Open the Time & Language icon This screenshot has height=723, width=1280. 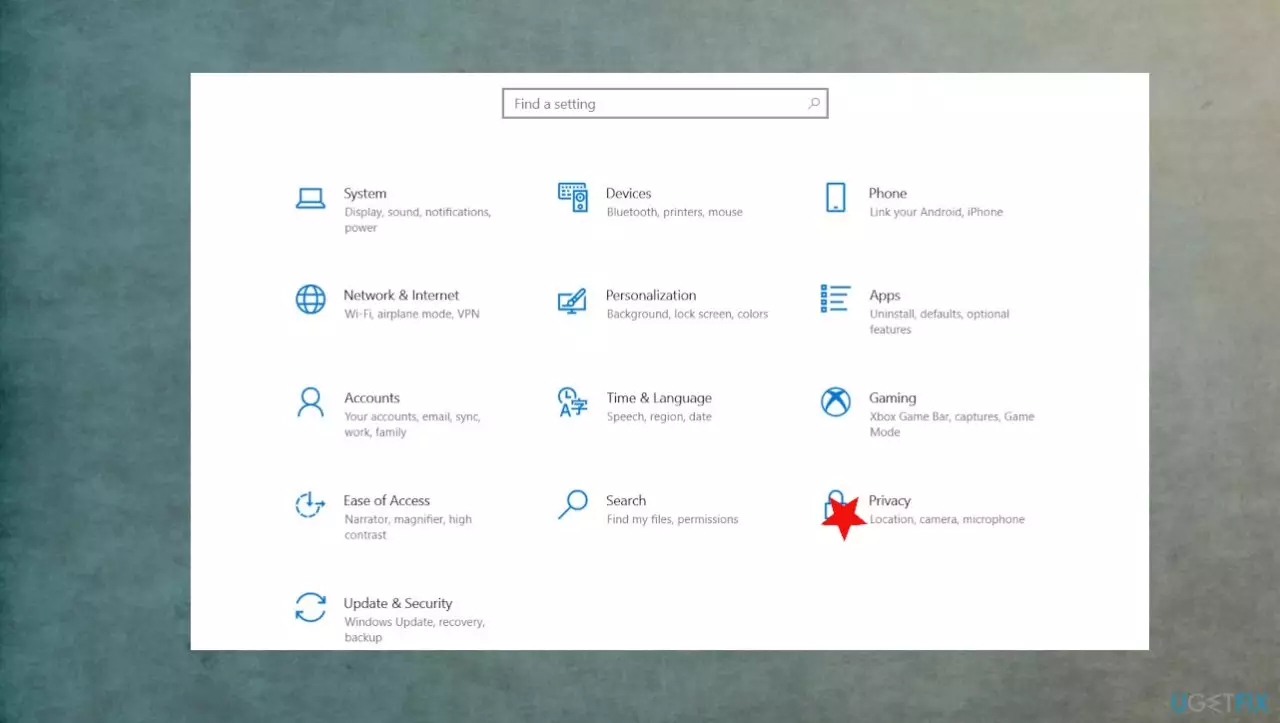572,402
